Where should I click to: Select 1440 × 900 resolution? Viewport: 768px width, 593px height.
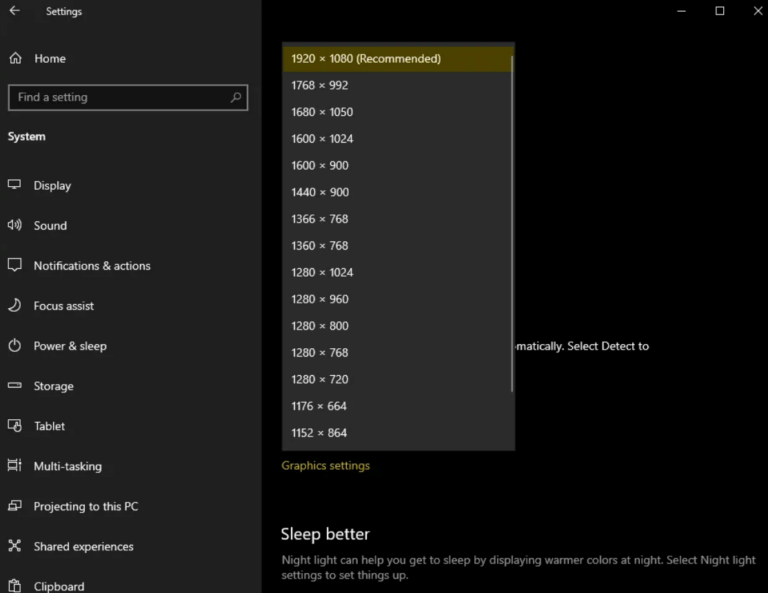pos(398,192)
